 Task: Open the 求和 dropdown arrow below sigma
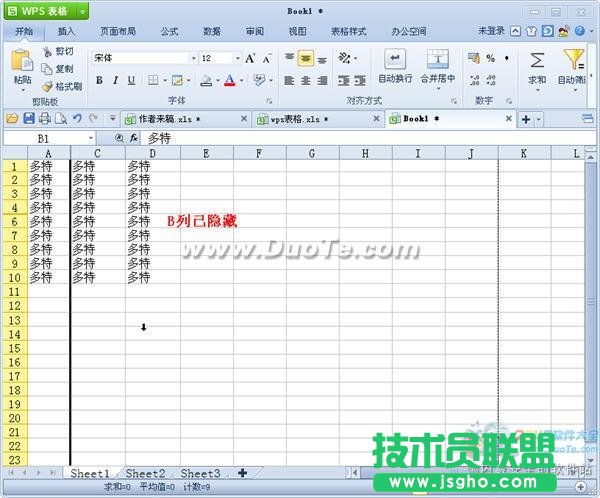point(537,91)
